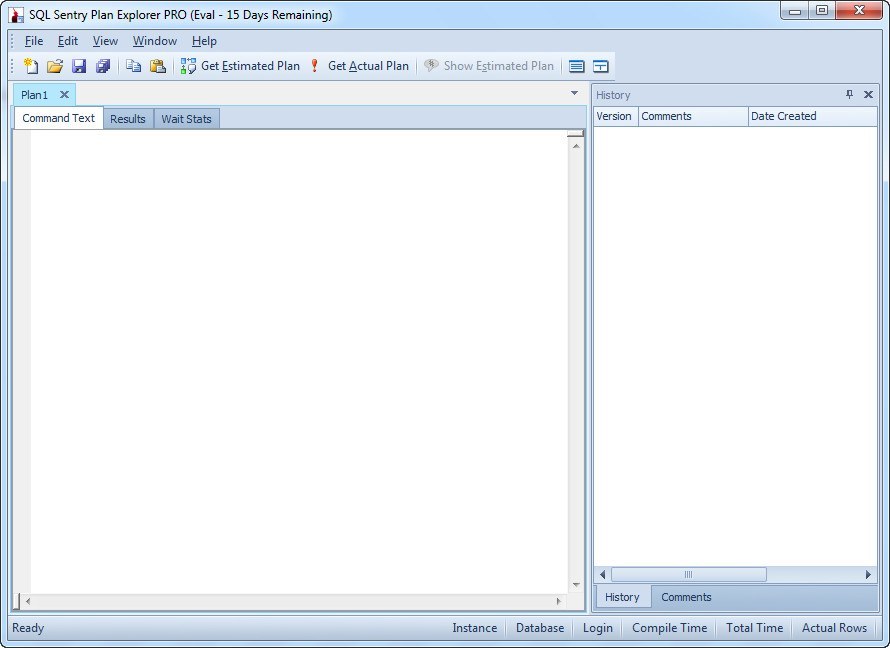The height and width of the screenshot is (648, 890).
Task: Click the Copy toolbar icon
Action: tap(133, 66)
